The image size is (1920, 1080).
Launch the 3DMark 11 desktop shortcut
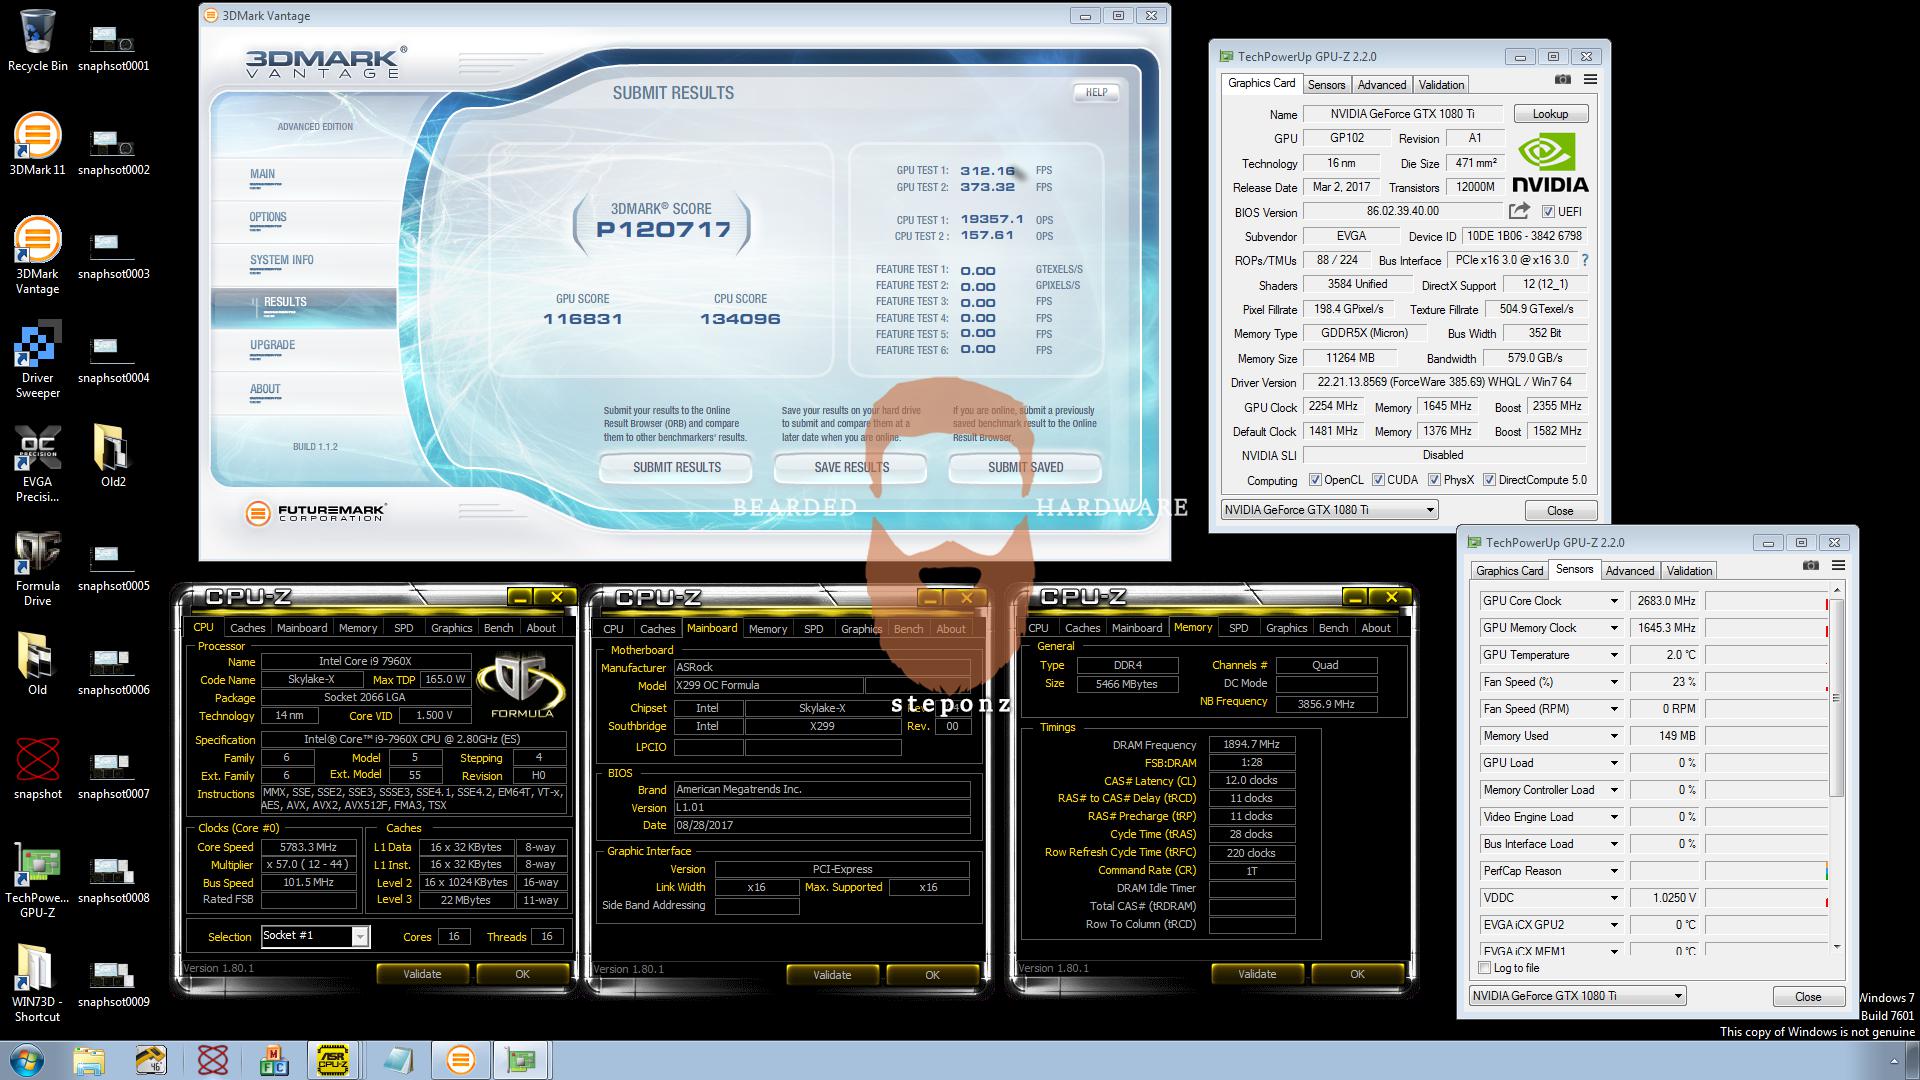(x=37, y=144)
